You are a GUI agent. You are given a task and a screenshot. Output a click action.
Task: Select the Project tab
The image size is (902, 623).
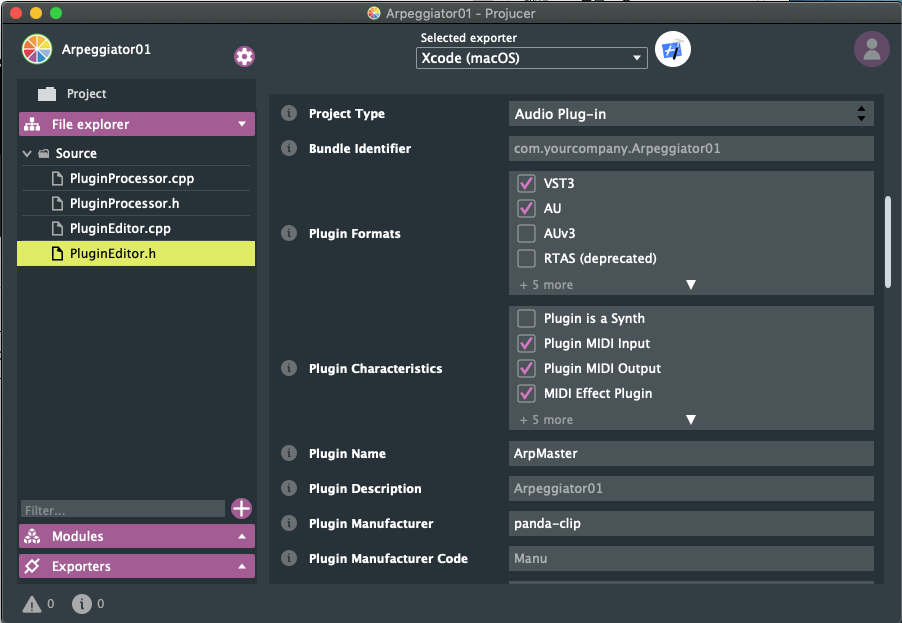coord(136,94)
